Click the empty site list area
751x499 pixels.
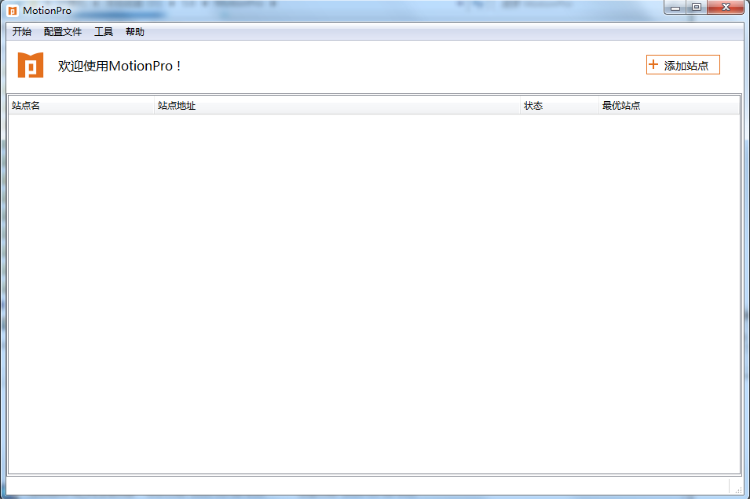pos(375,290)
